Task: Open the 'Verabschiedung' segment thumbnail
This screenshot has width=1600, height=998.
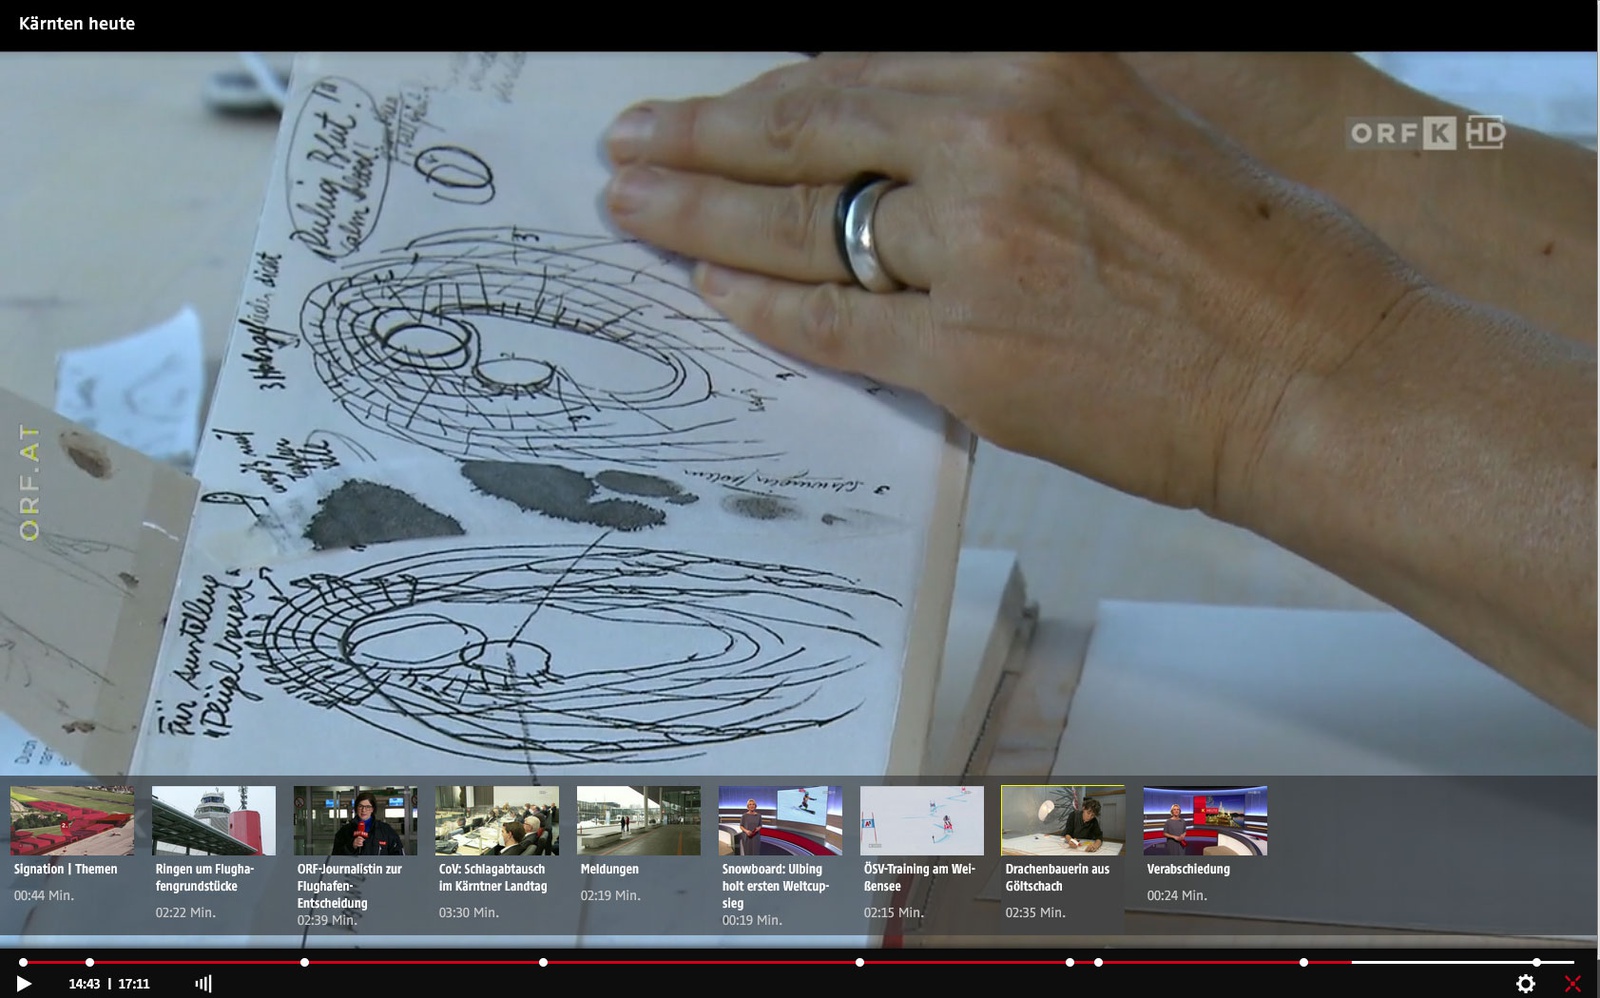Action: [1205, 820]
